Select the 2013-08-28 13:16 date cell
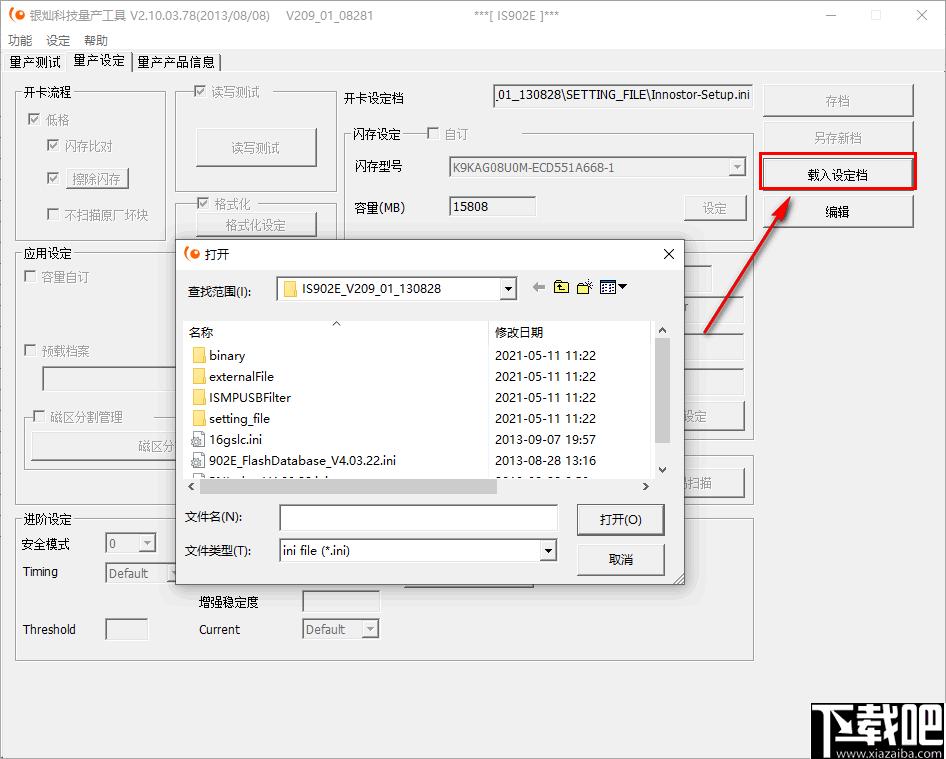 (545, 461)
